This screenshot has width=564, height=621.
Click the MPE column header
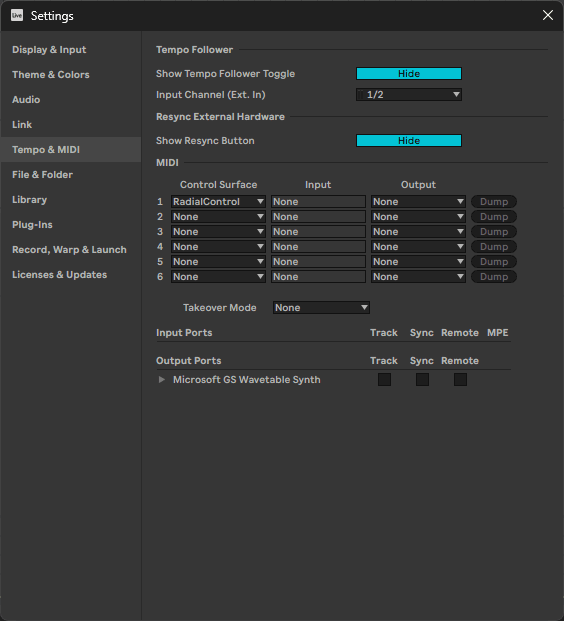(497, 333)
